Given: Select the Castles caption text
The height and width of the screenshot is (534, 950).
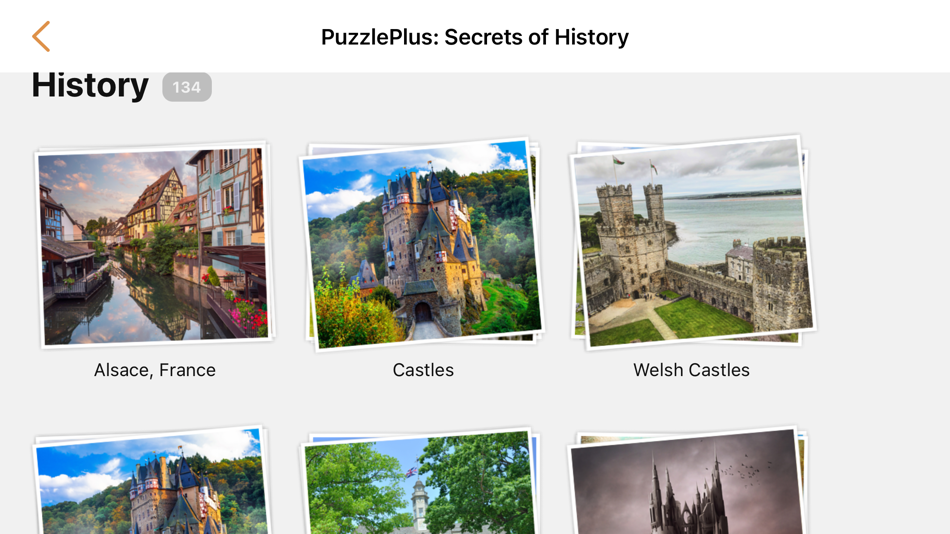Looking at the screenshot, I should tap(423, 370).
